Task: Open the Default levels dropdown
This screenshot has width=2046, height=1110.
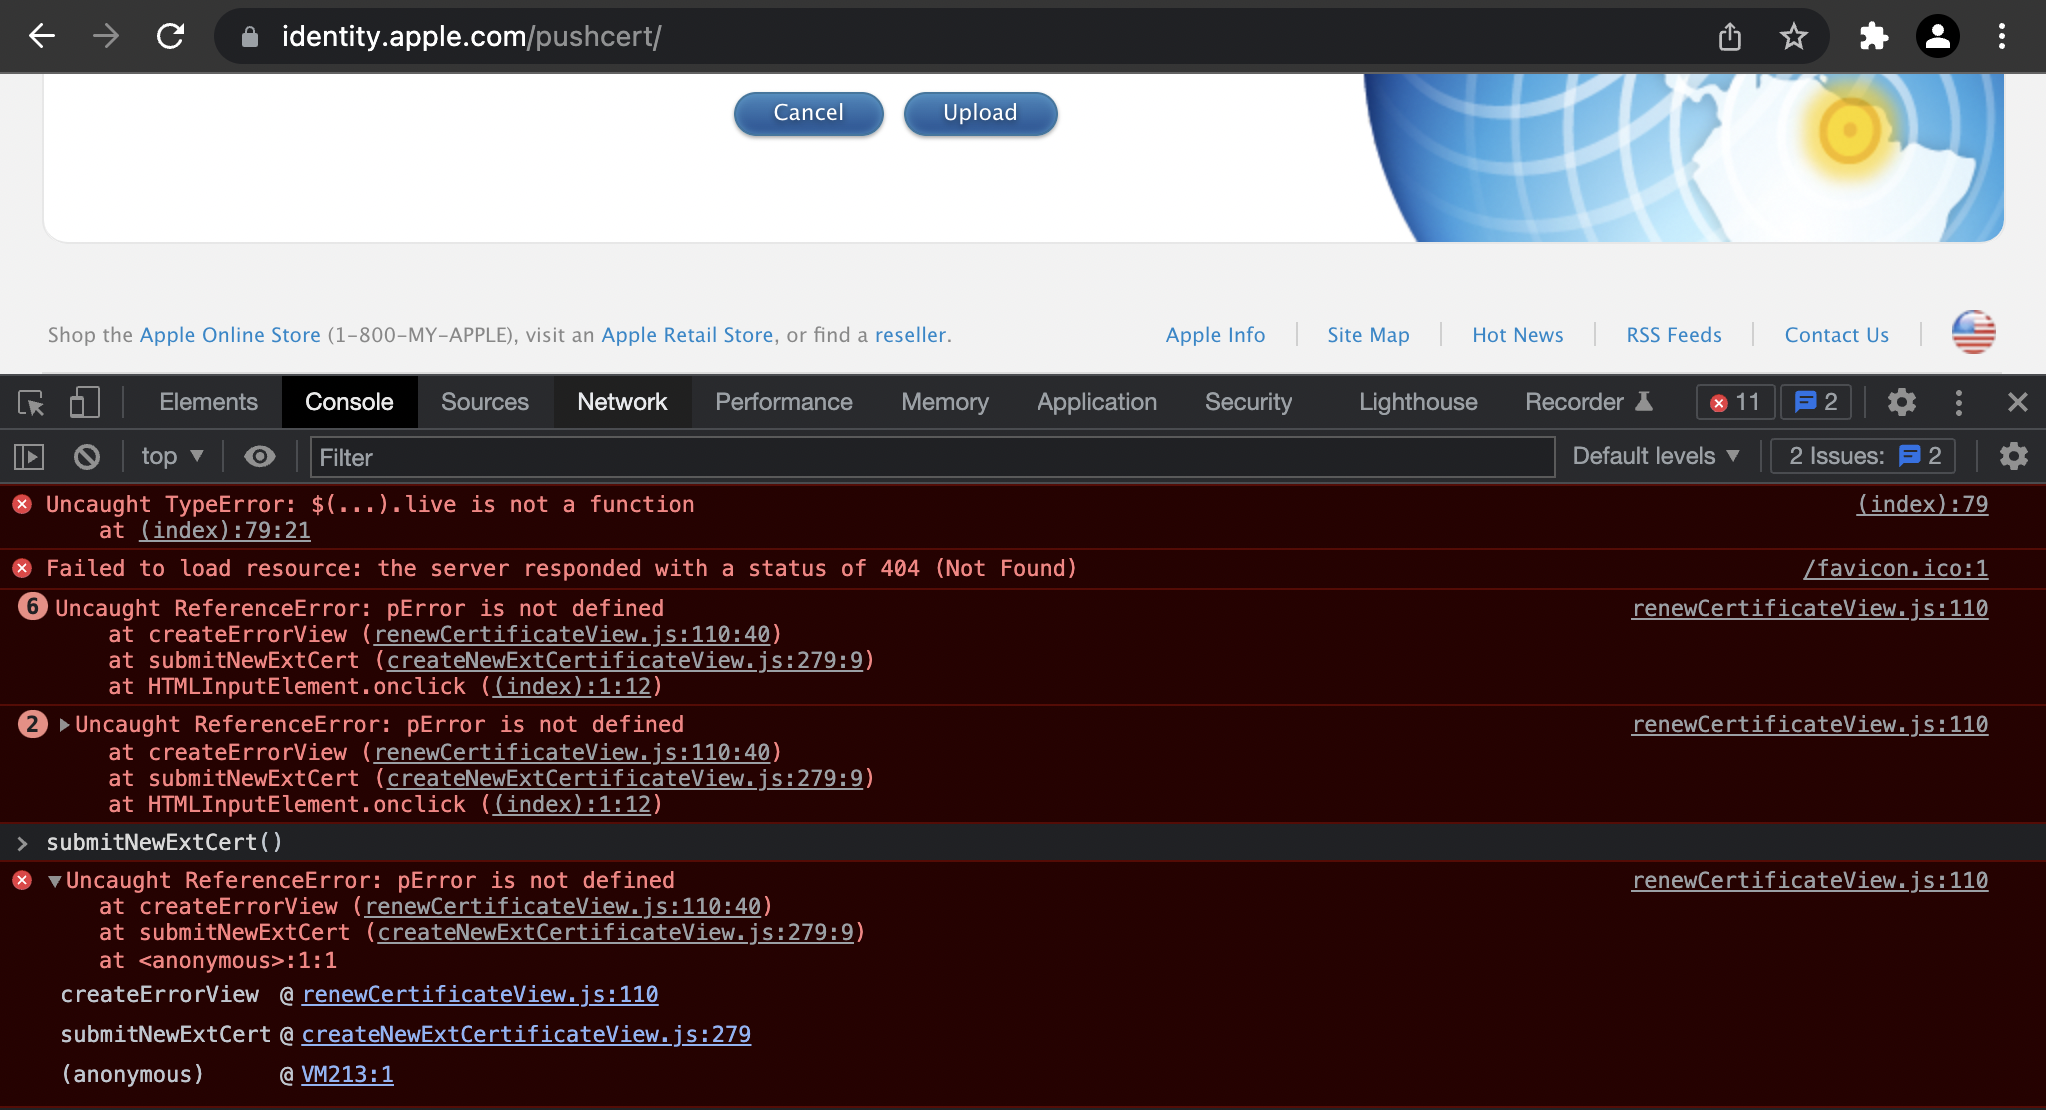Action: (x=1655, y=457)
